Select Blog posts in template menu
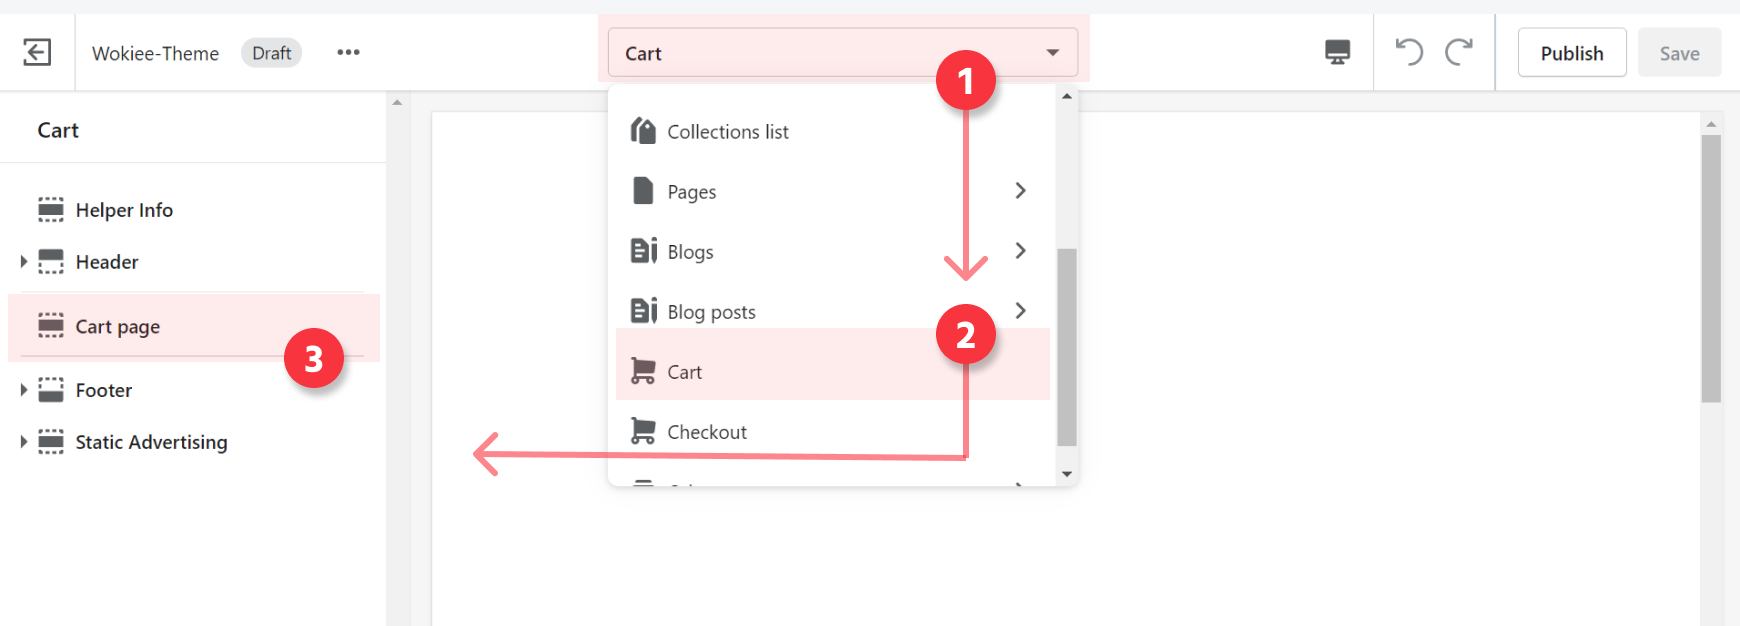The image size is (1740, 626). 711,312
